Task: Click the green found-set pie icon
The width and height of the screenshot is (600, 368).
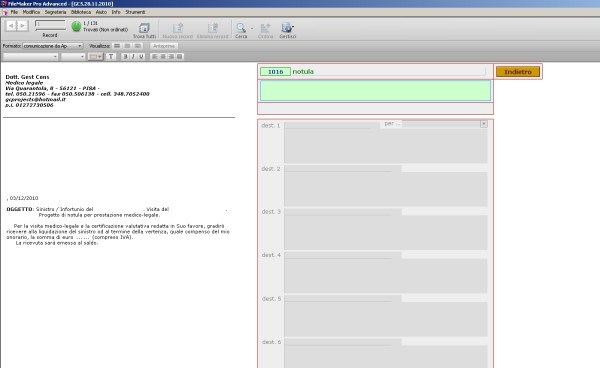Action: click(76, 26)
